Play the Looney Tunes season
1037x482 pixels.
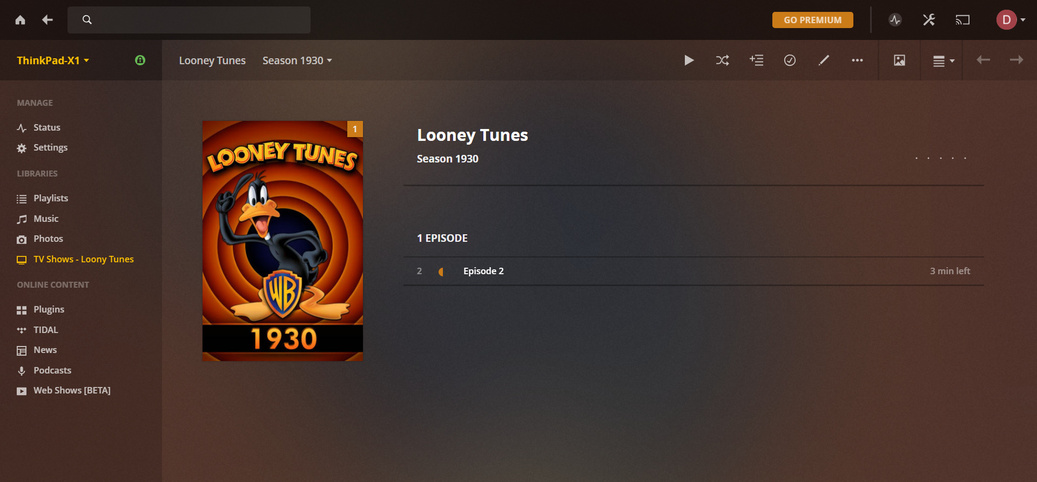point(688,60)
